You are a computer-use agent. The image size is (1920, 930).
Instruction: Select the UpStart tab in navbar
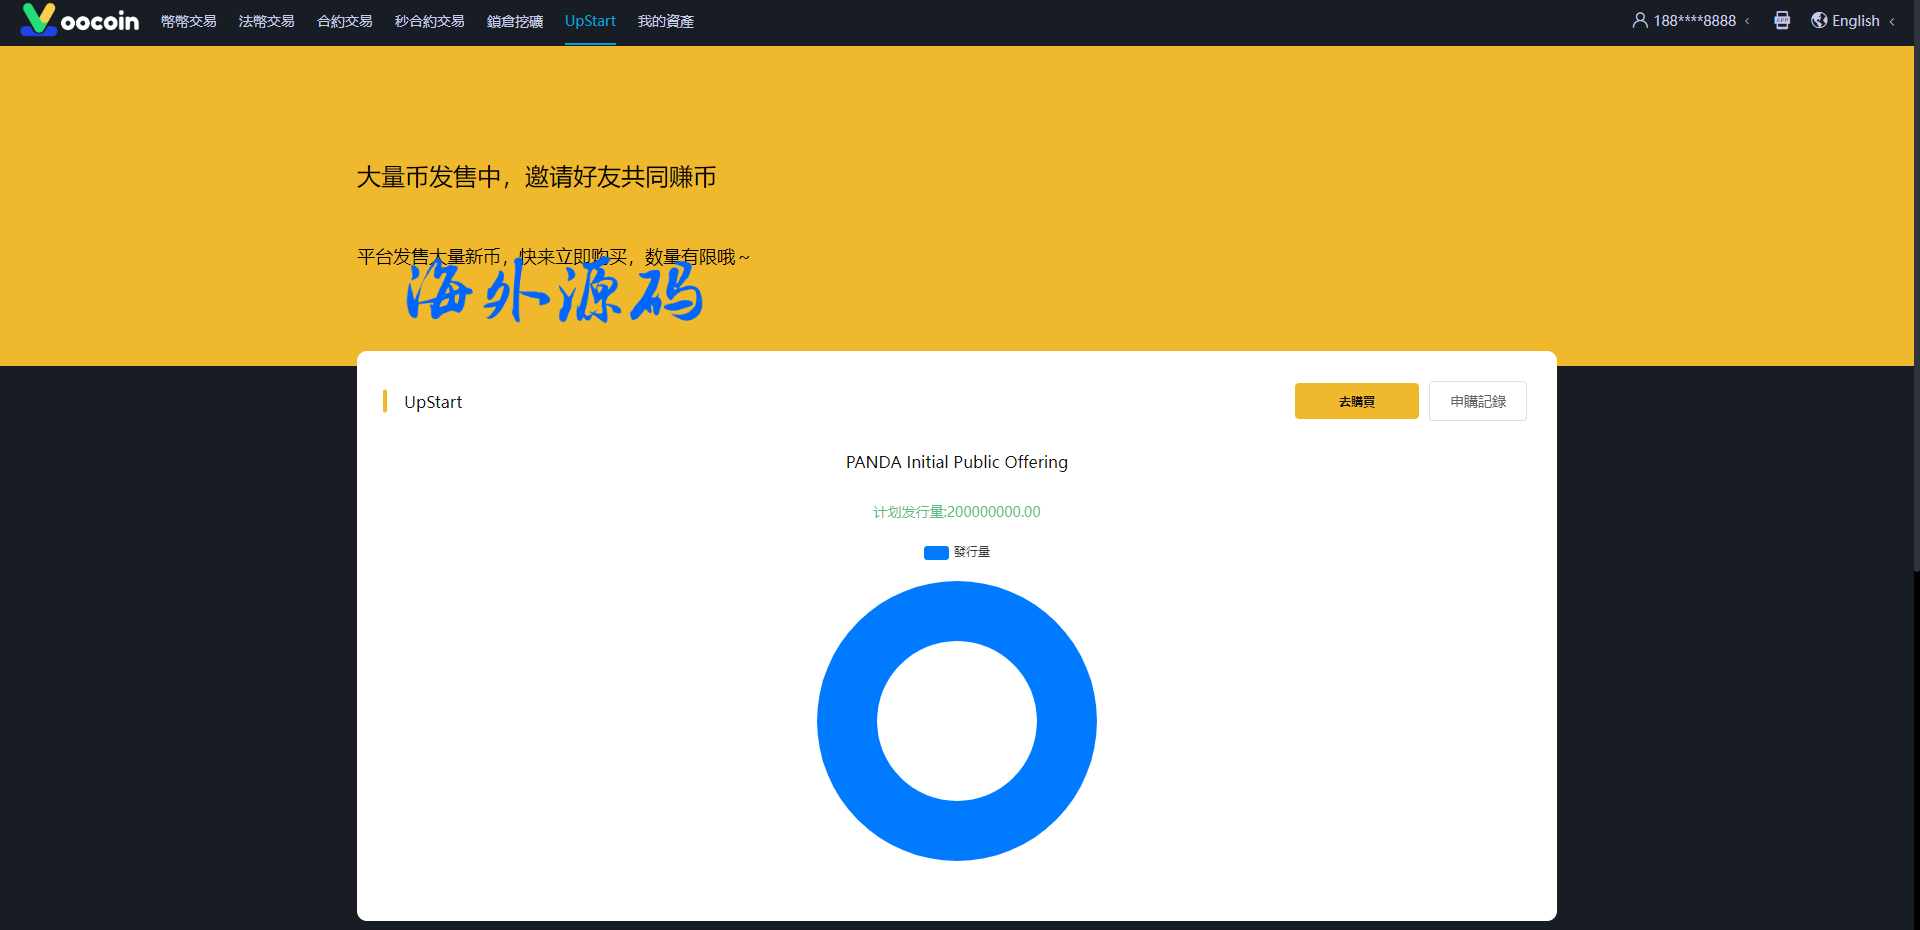point(590,21)
